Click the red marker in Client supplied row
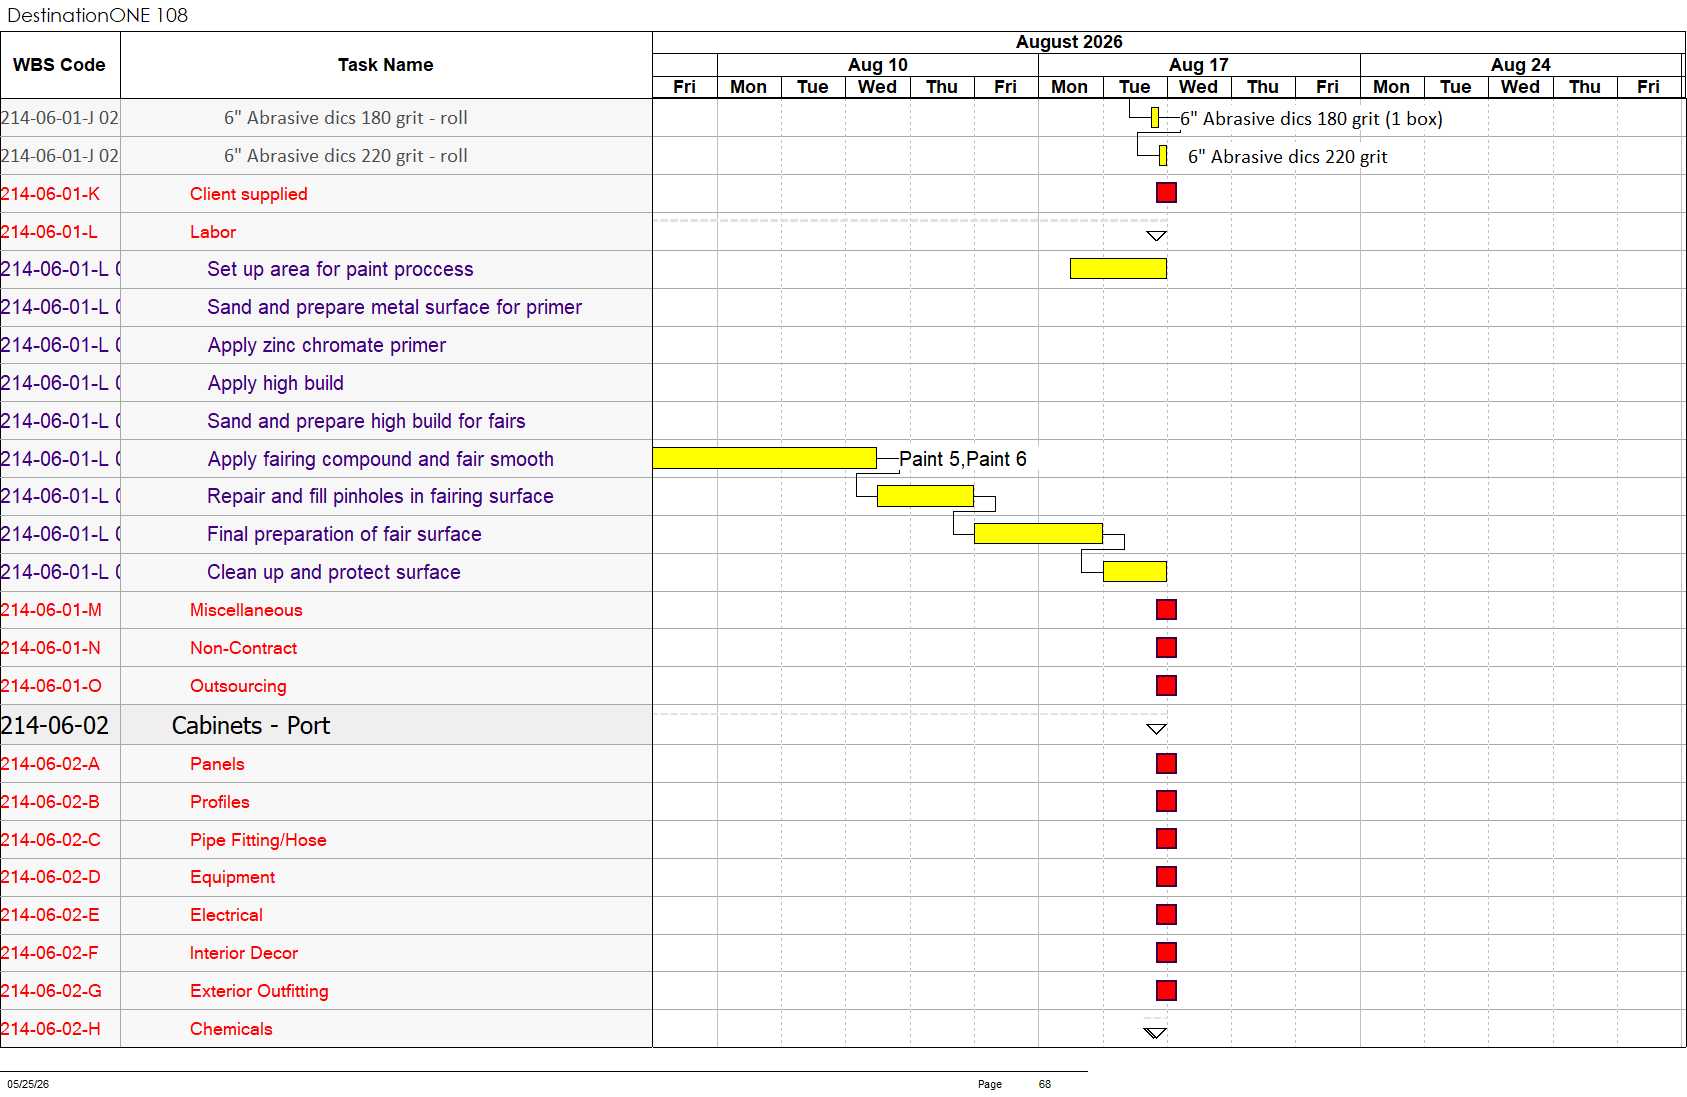 [1166, 193]
